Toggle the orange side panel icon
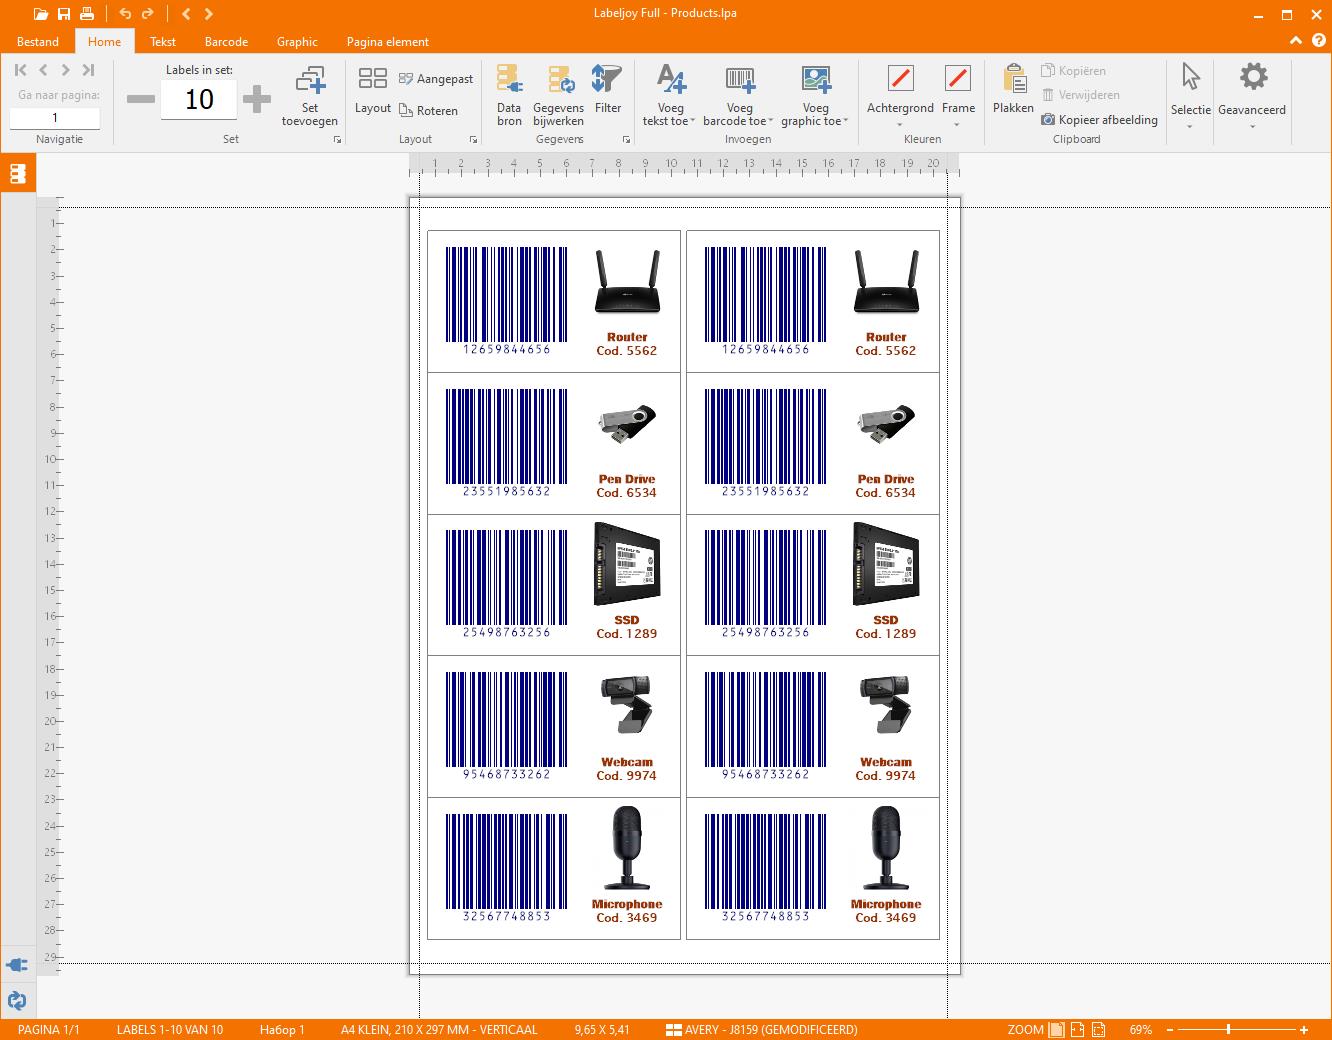This screenshot has height=1040, width=1332. pos(18,174)
